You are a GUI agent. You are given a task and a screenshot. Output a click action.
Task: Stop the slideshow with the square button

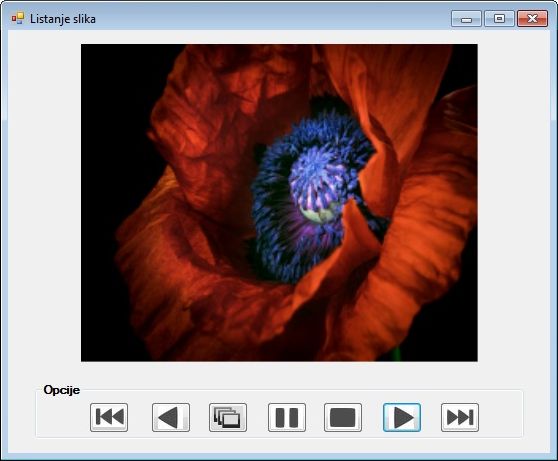343,417
